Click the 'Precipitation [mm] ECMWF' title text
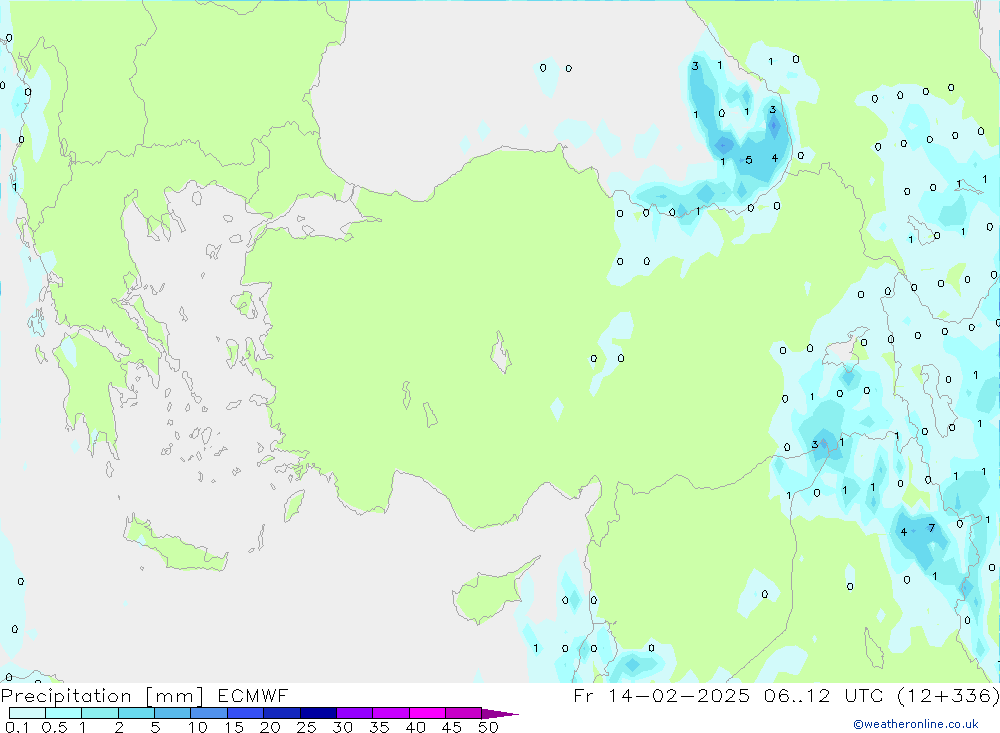 pos(145,695)
